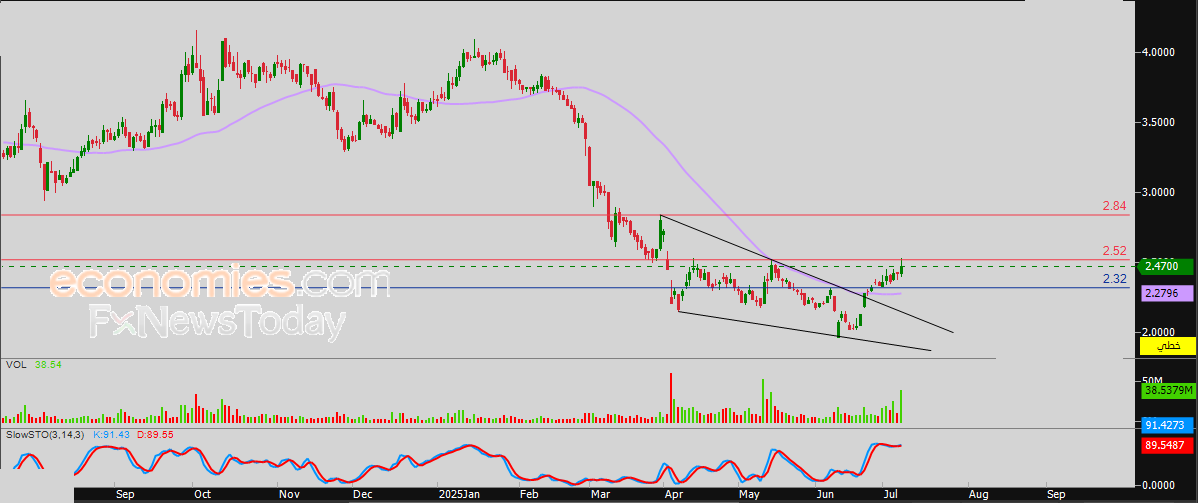The image size is (1198, 503).
Task: Click the 3.0000 price axis label
Action: 1158,192
